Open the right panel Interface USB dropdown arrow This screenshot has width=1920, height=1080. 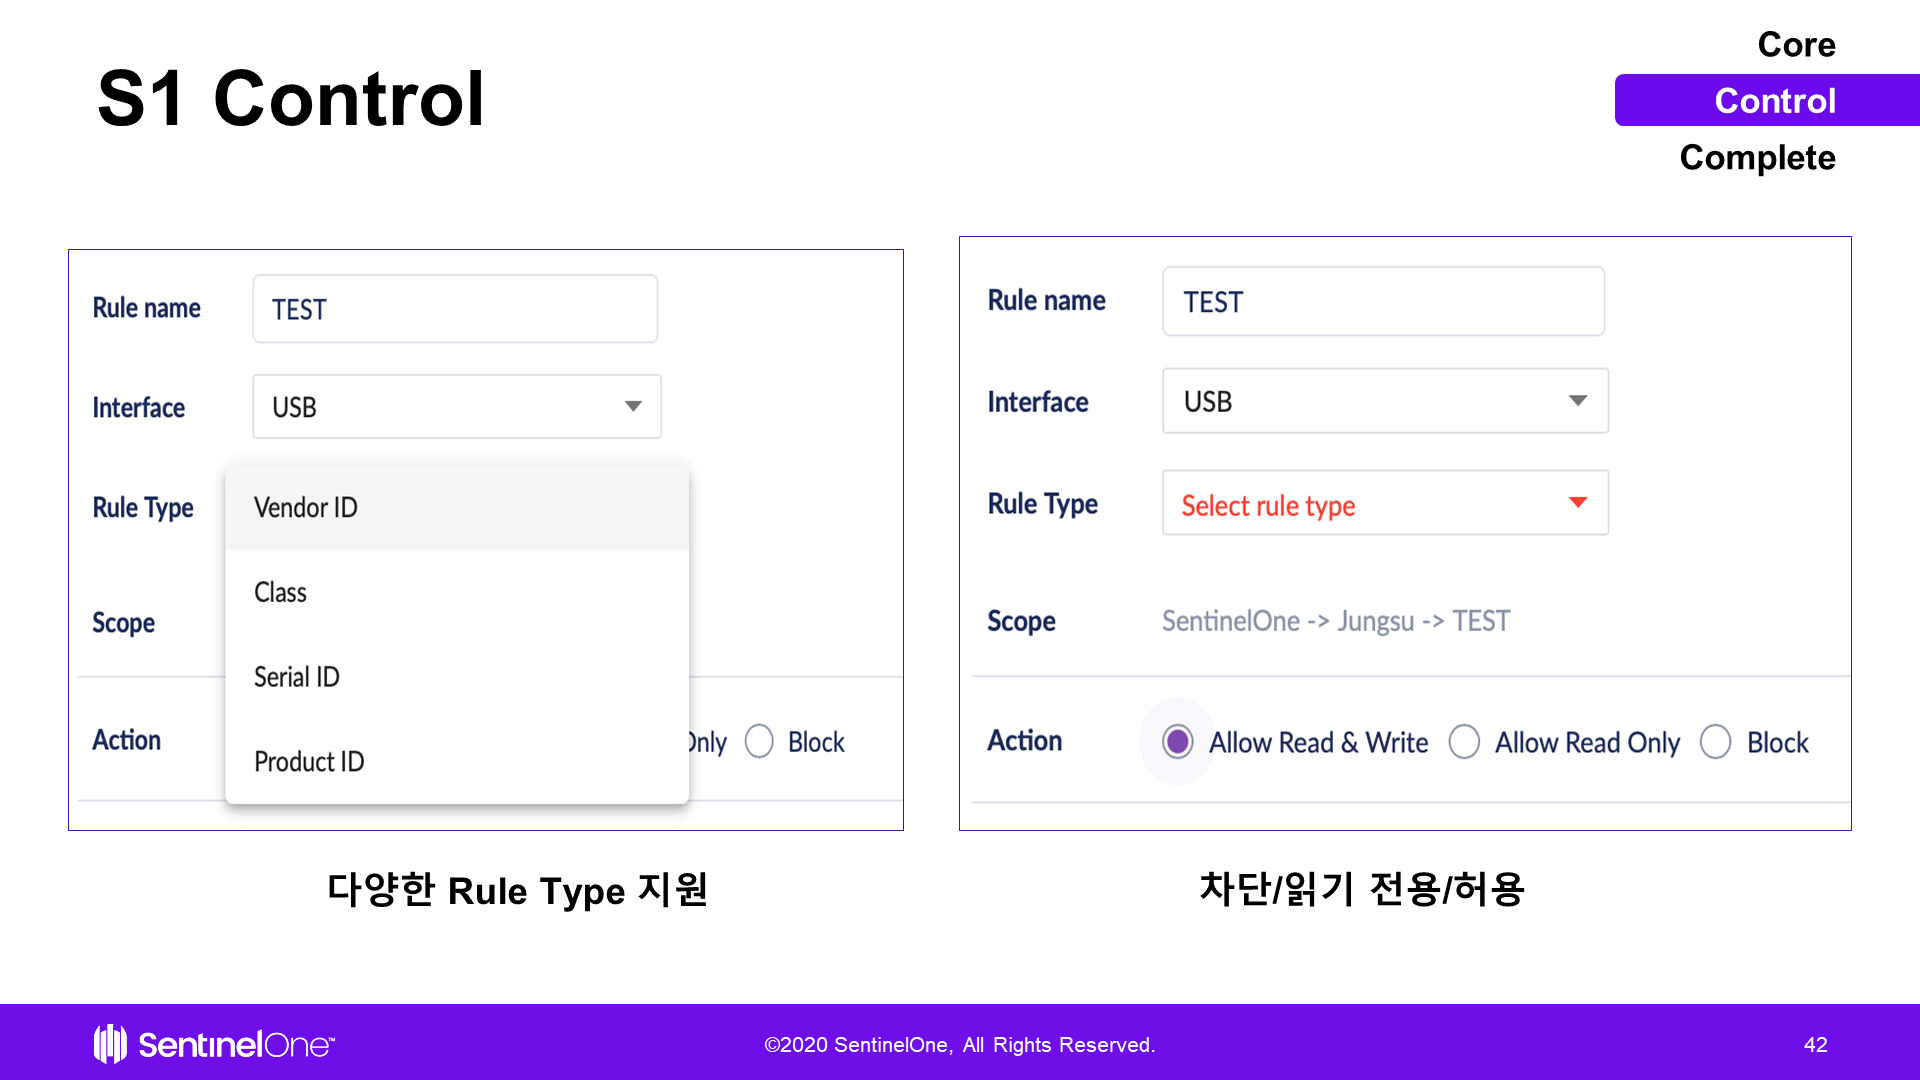pos(1577,401)
